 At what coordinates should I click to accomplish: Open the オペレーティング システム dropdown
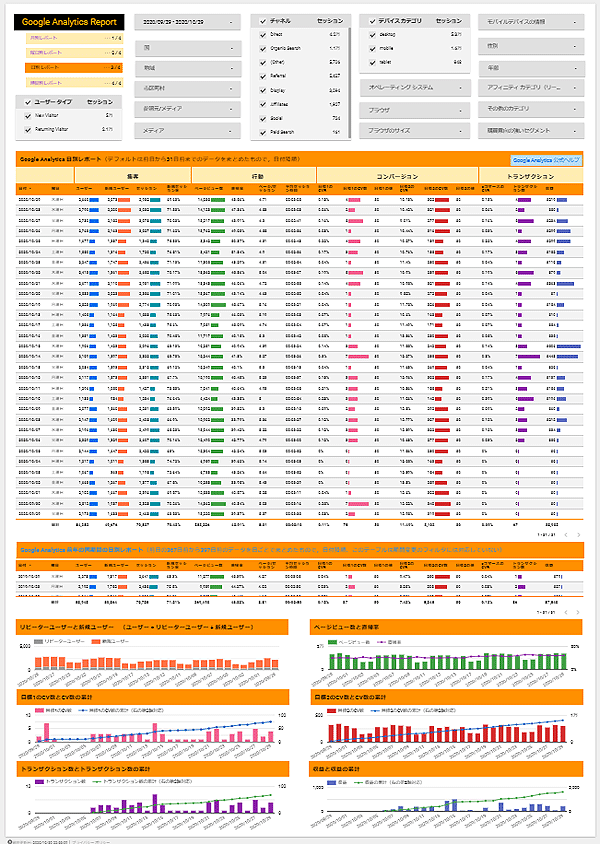[415, 87]
